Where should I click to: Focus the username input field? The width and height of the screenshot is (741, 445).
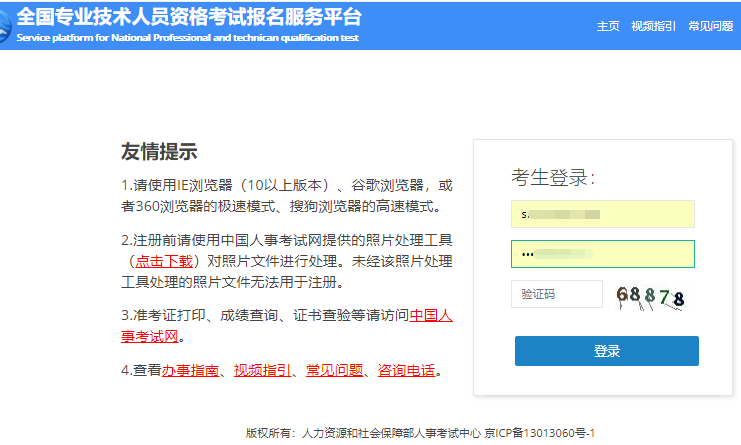tap(602, 214)
